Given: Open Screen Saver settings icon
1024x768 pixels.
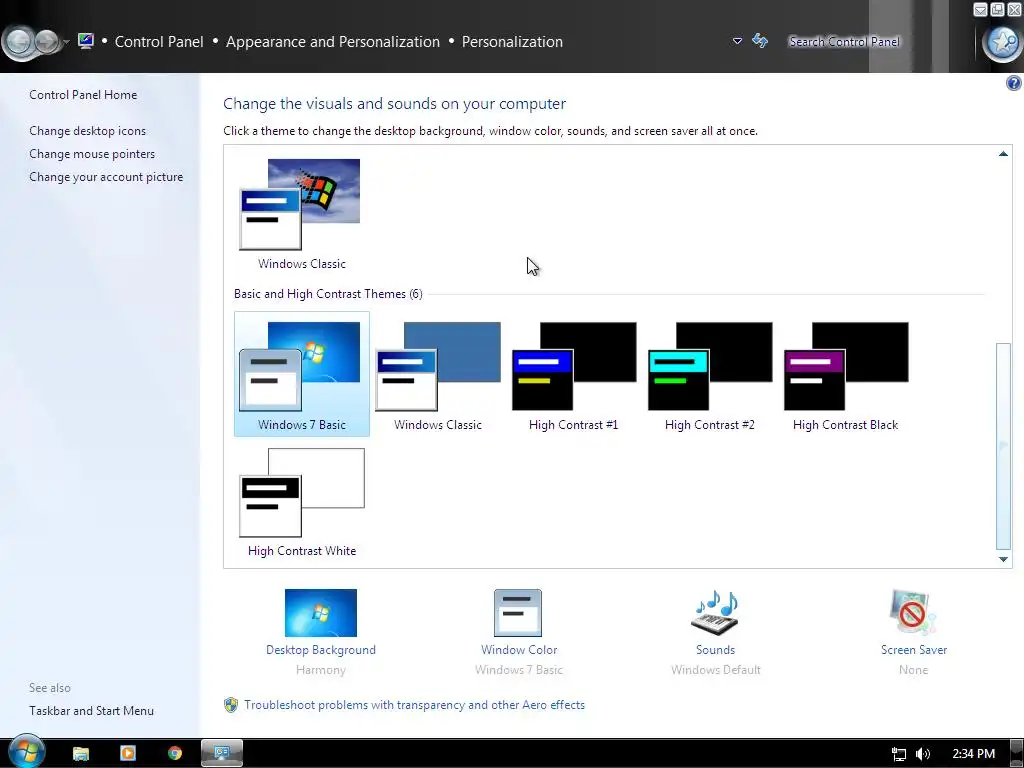Looking at the screenshot, I should click(913, 613).
